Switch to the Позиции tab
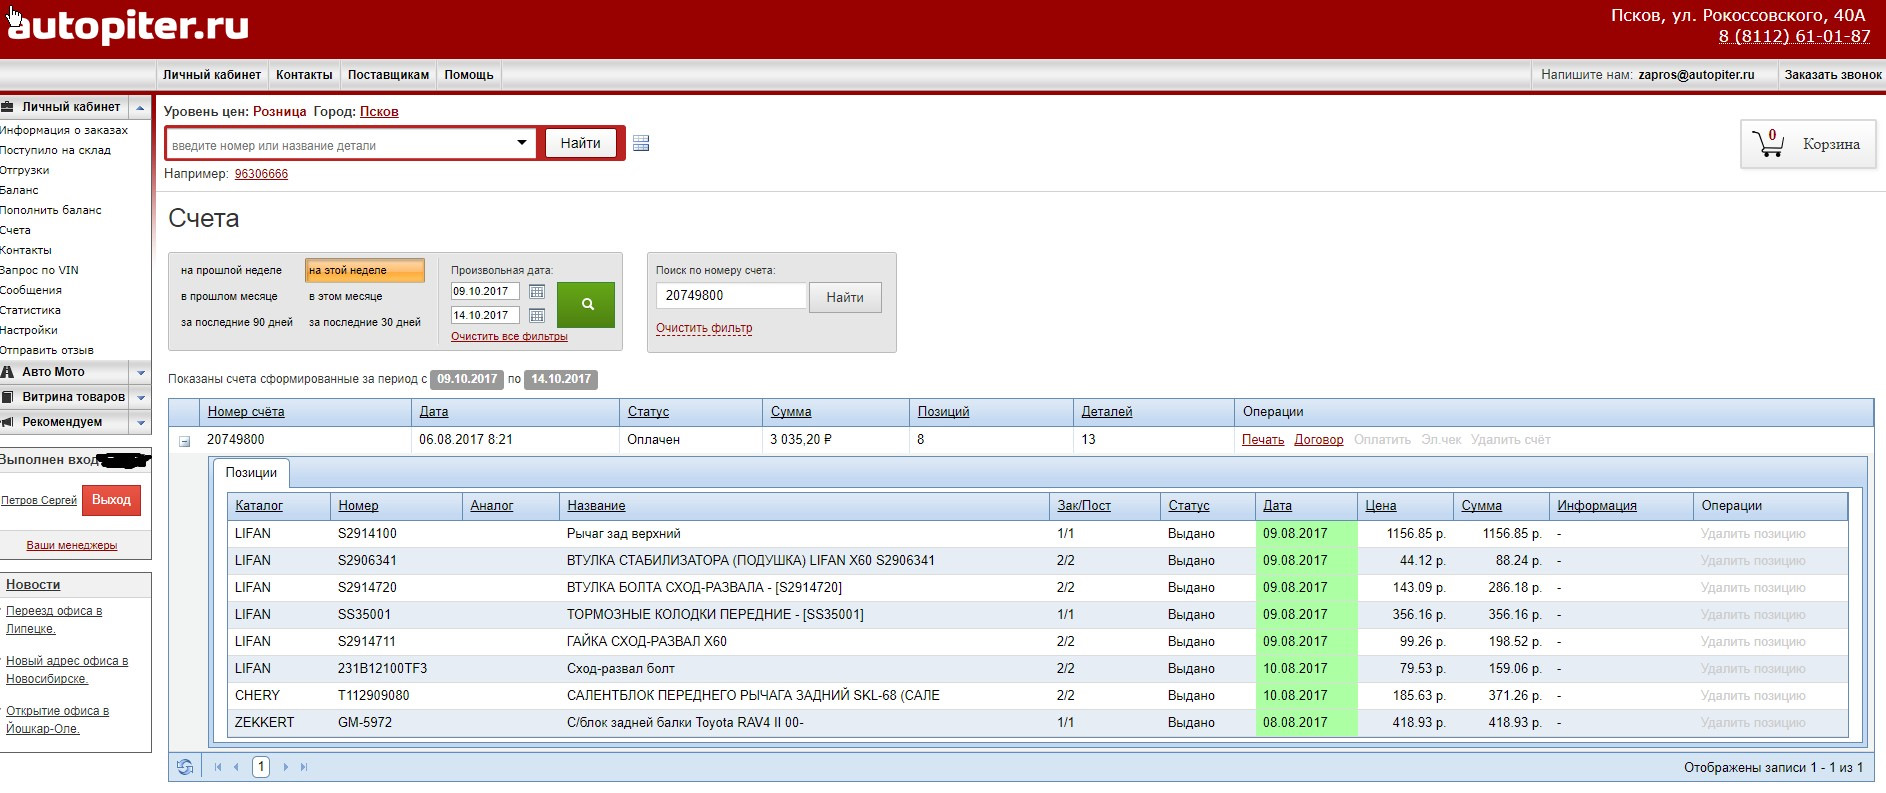 point(251,472)
